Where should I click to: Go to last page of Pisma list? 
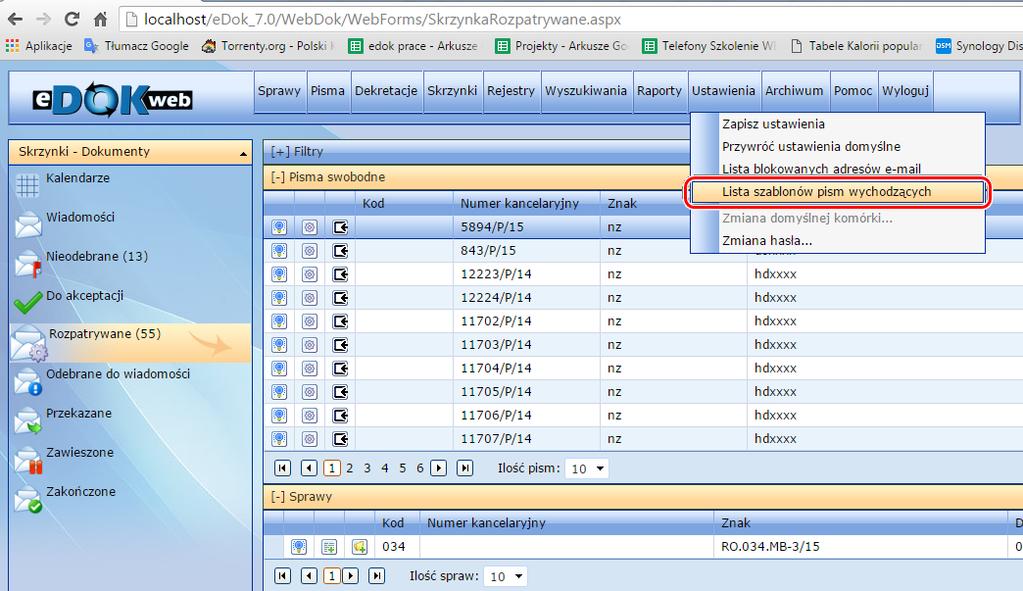465,468
